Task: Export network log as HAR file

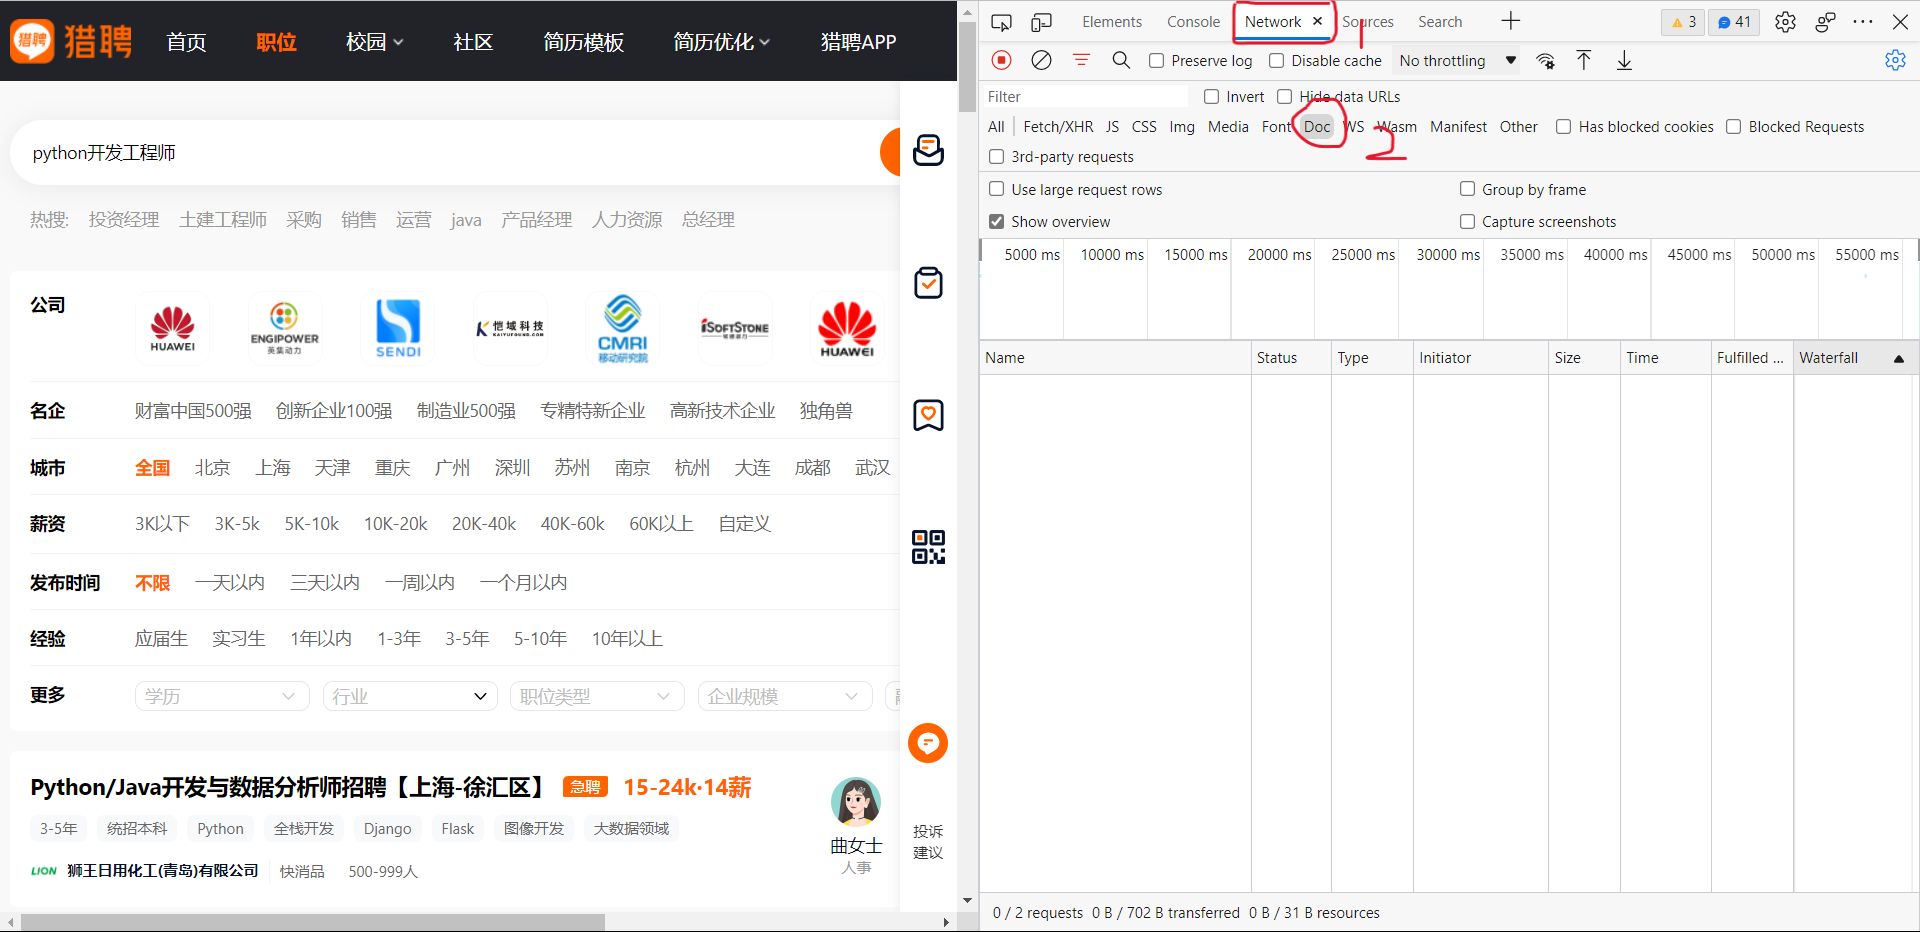Action: pos(1623,60)
